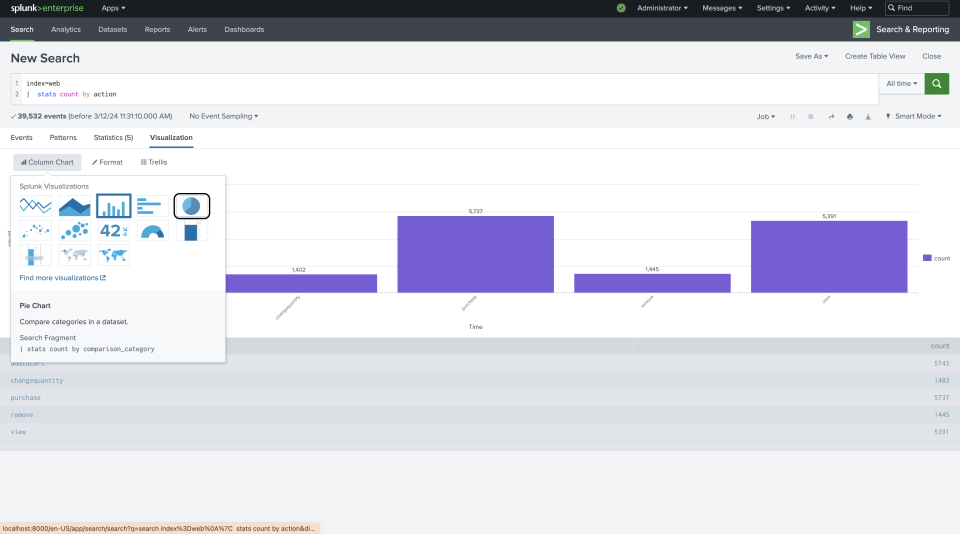
Task: Open the Reports nav item
Action: 157,29
